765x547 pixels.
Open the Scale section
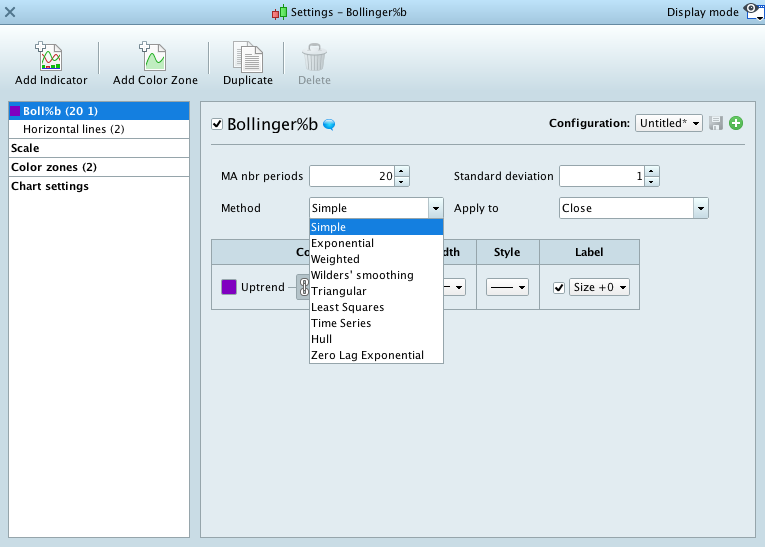[x=99, y=148]
